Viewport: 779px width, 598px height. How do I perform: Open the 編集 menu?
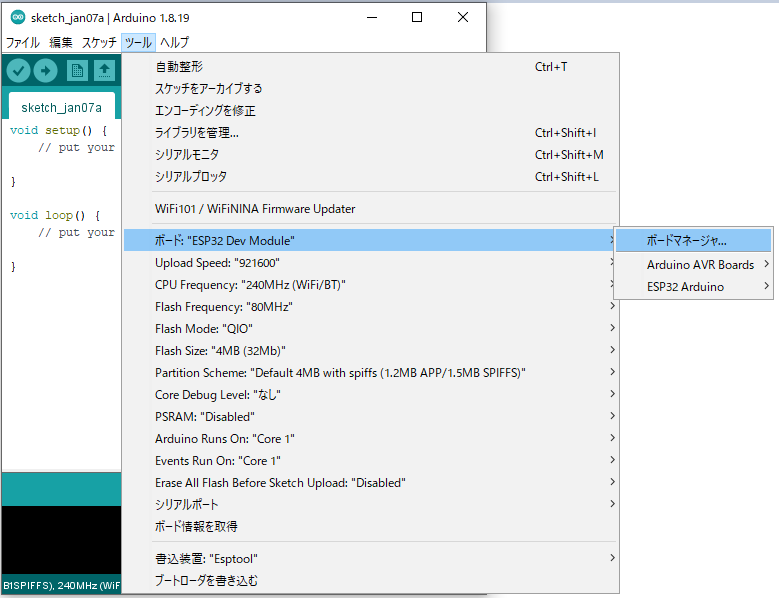[x=61, y=42]
